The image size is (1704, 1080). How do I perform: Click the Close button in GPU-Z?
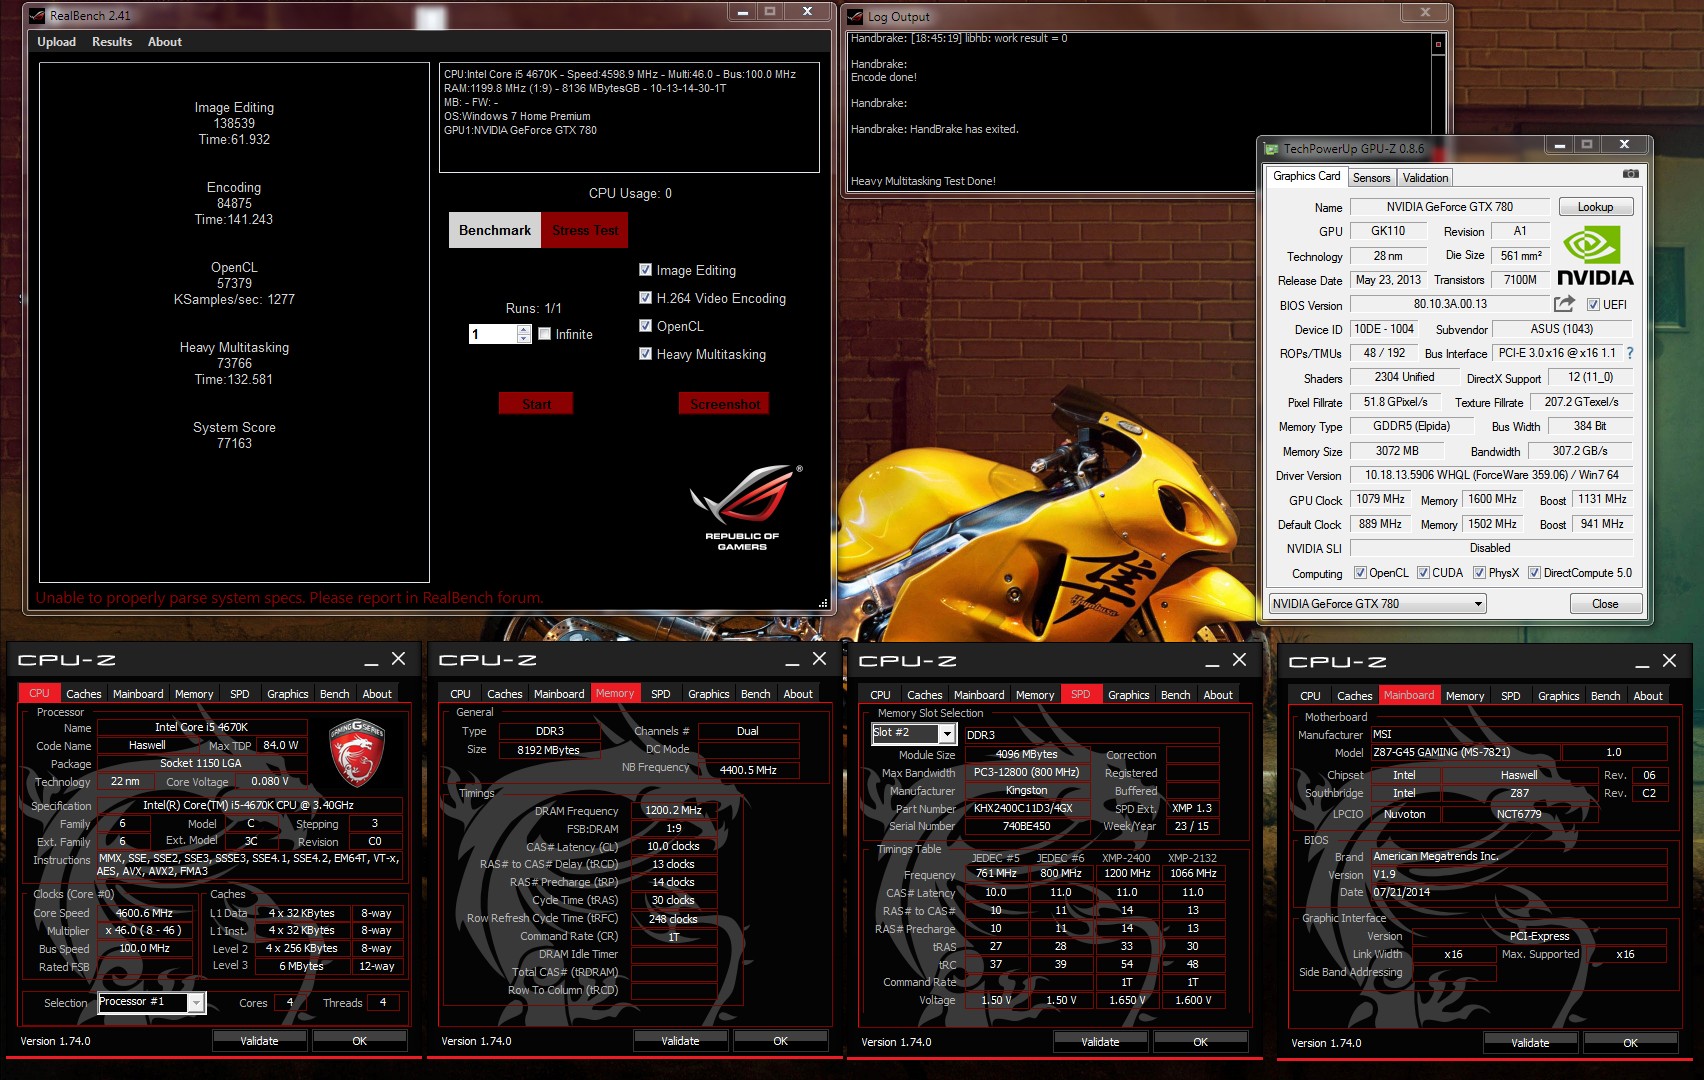(x=1605, y=604)
